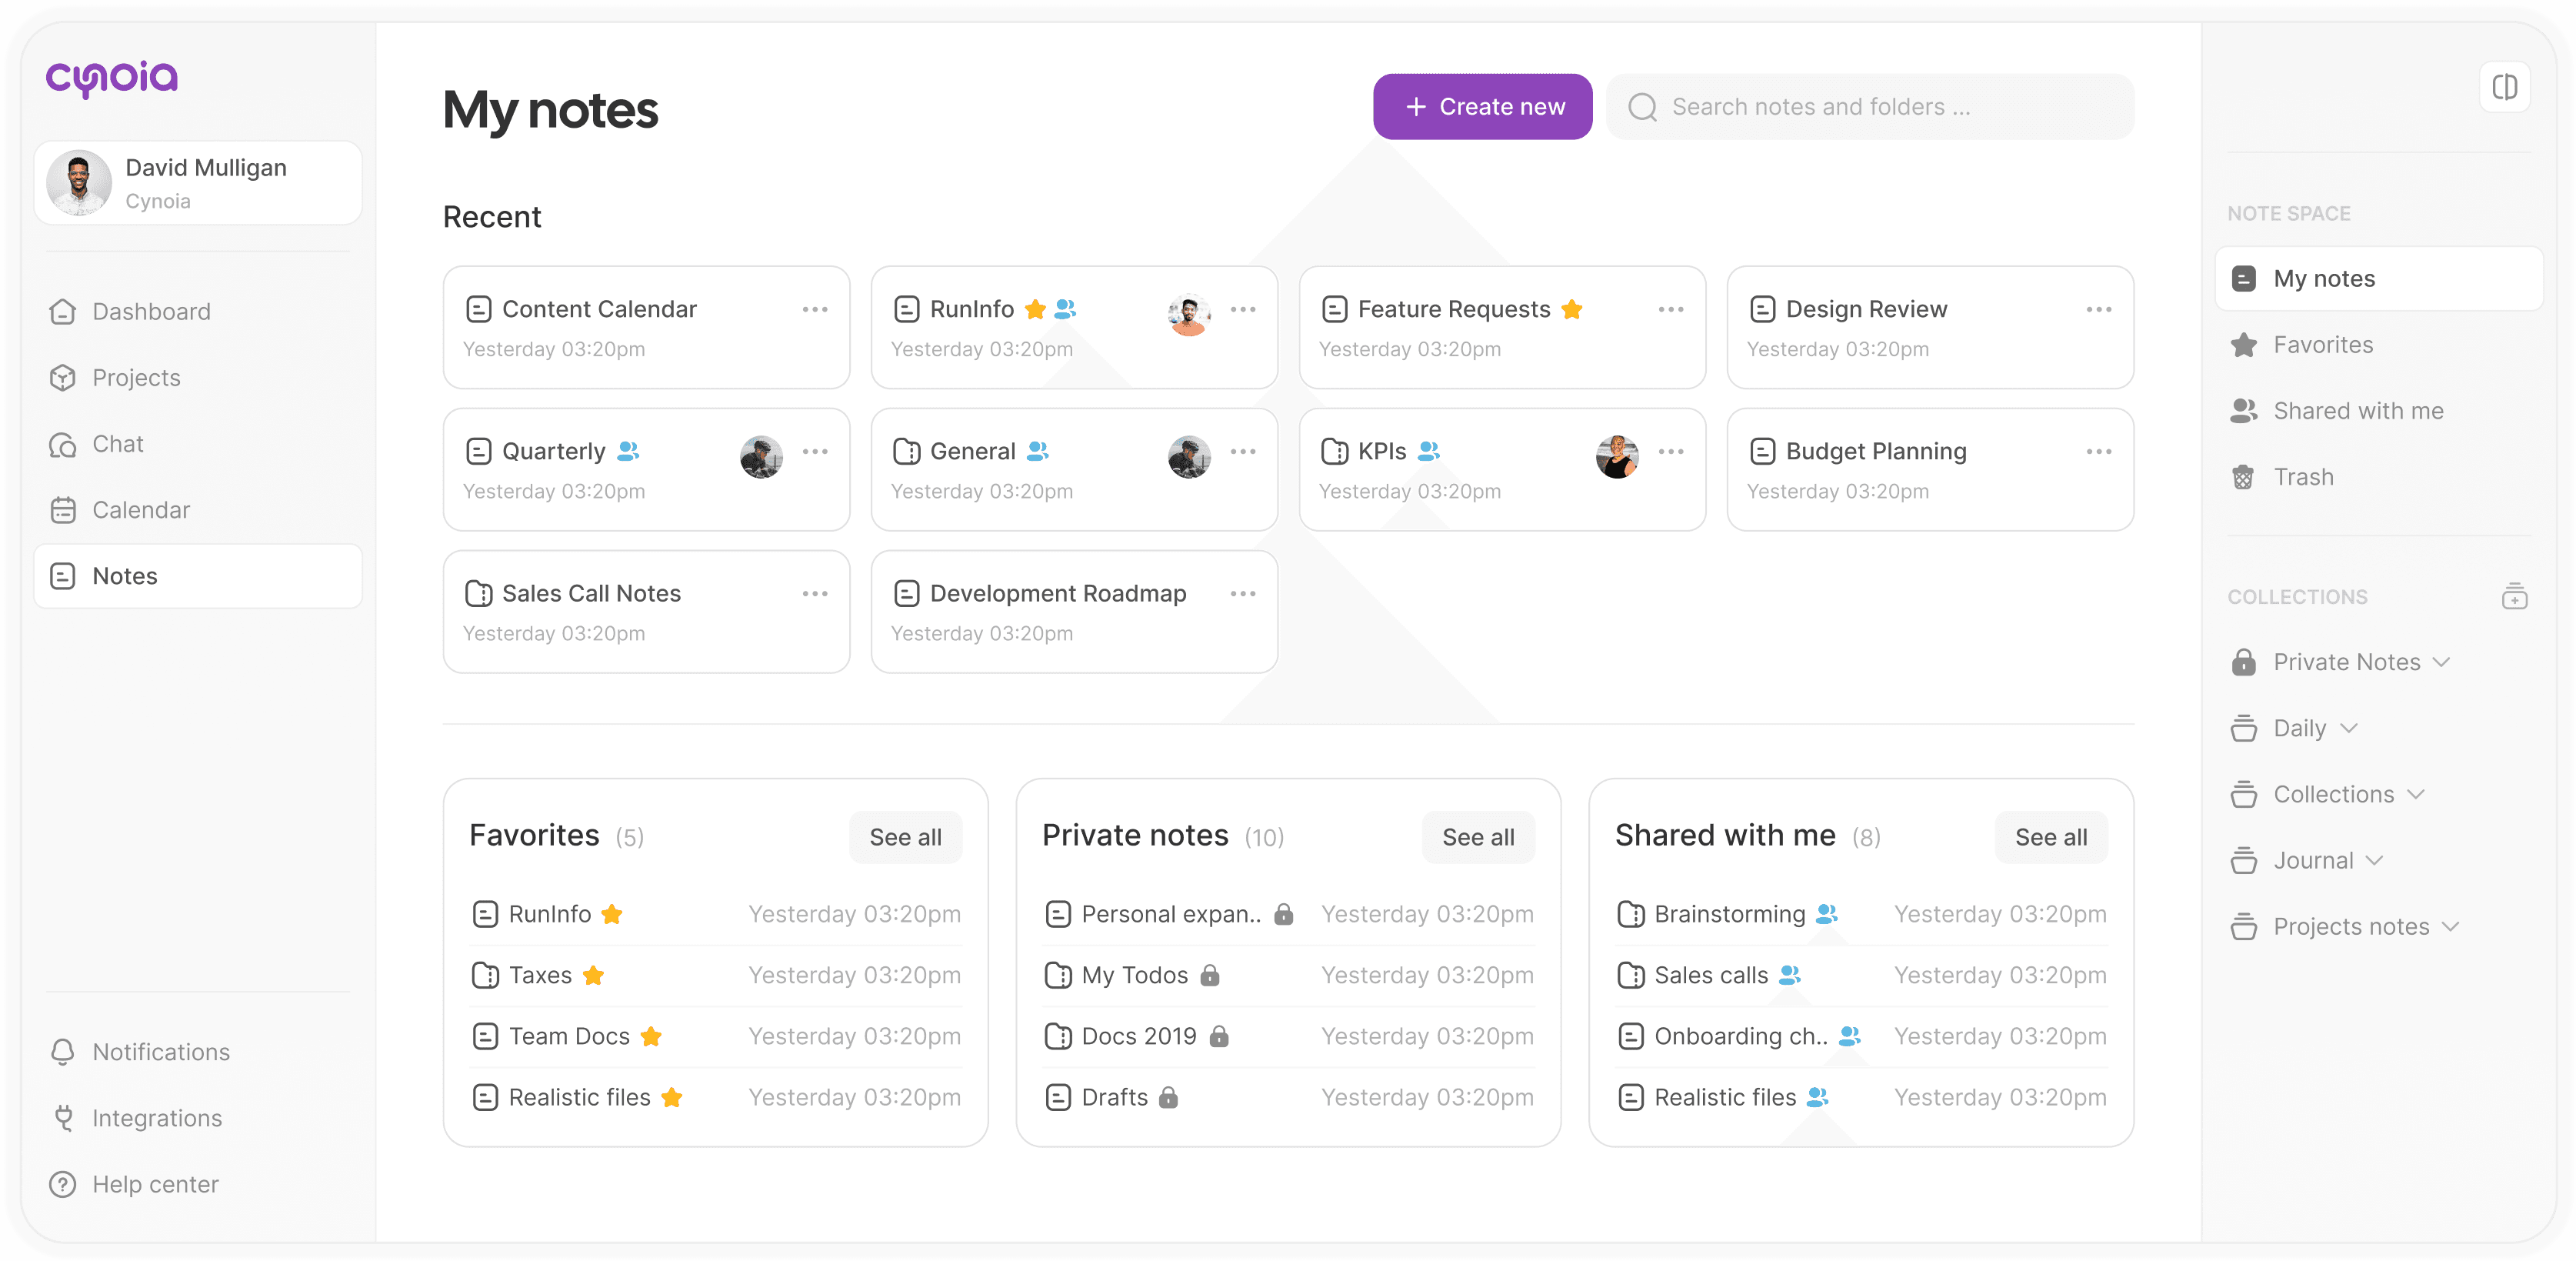Click the add collection icon
Image resolution: width=2576 pixels, height=1261 pixels.
pos(2514,597)
